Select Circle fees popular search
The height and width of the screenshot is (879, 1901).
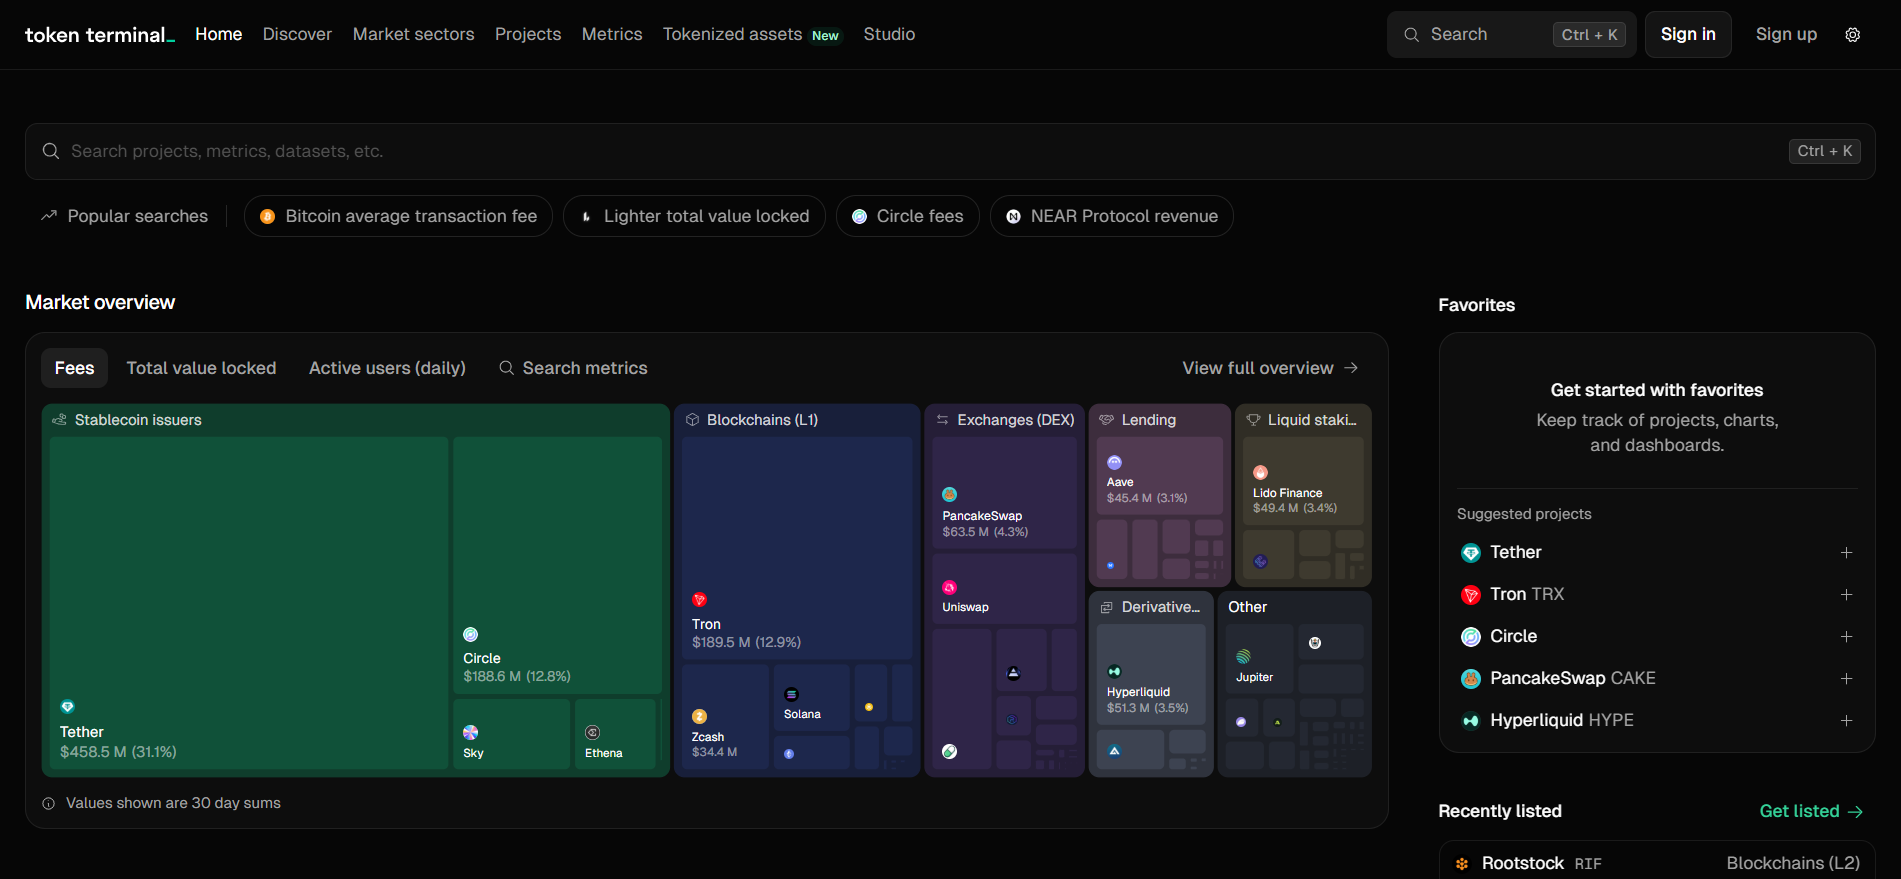tap(907, 216)
